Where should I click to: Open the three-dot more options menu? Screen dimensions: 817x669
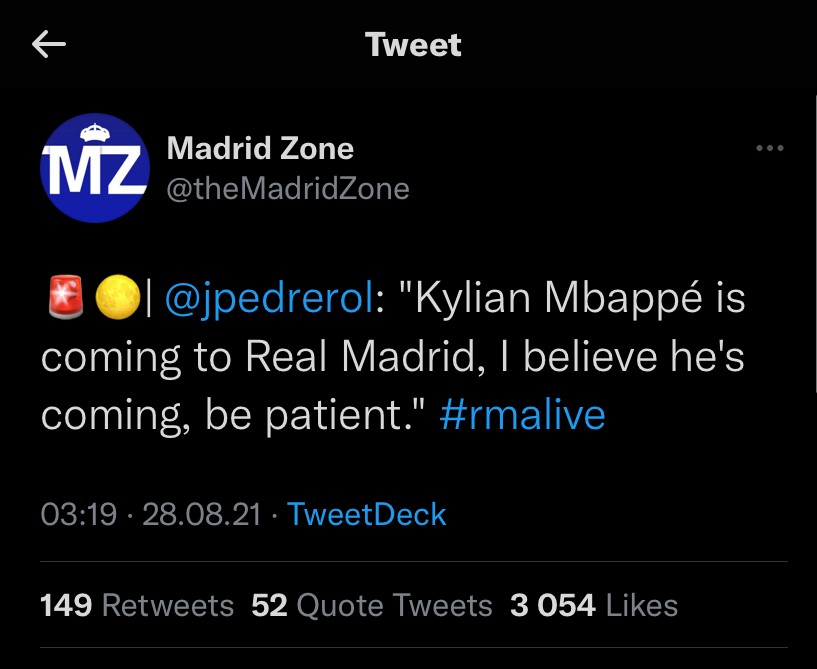click(769, 149)
